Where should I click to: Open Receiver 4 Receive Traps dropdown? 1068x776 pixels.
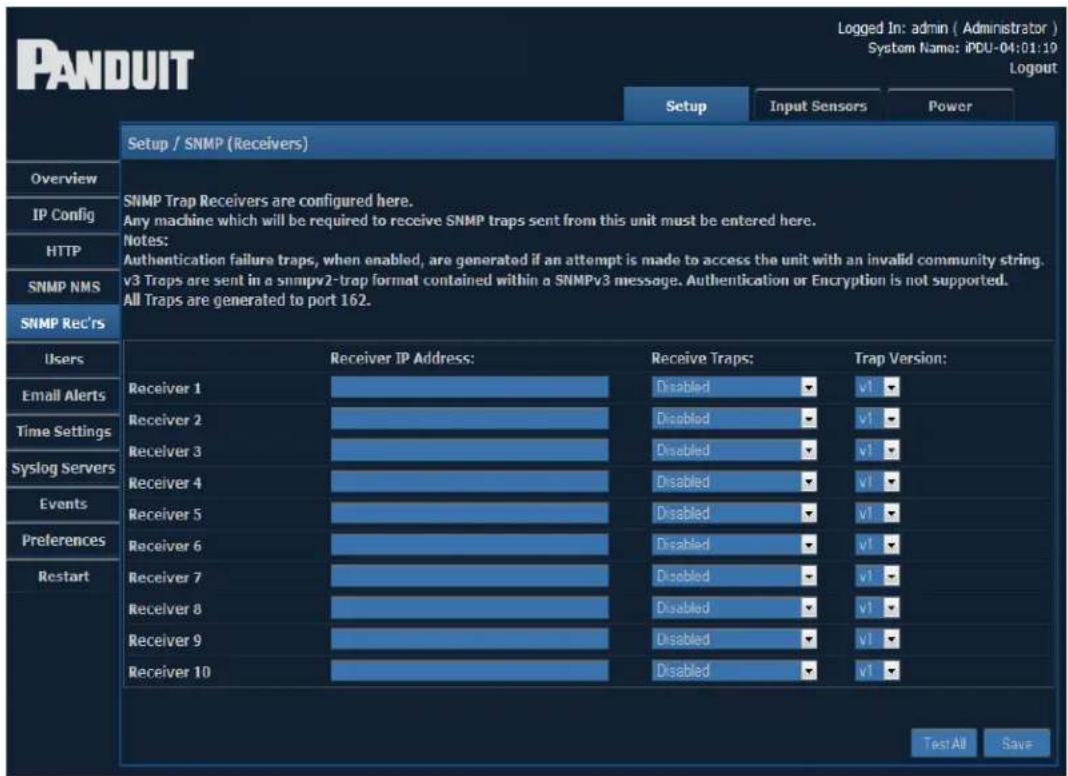[734, 482]
